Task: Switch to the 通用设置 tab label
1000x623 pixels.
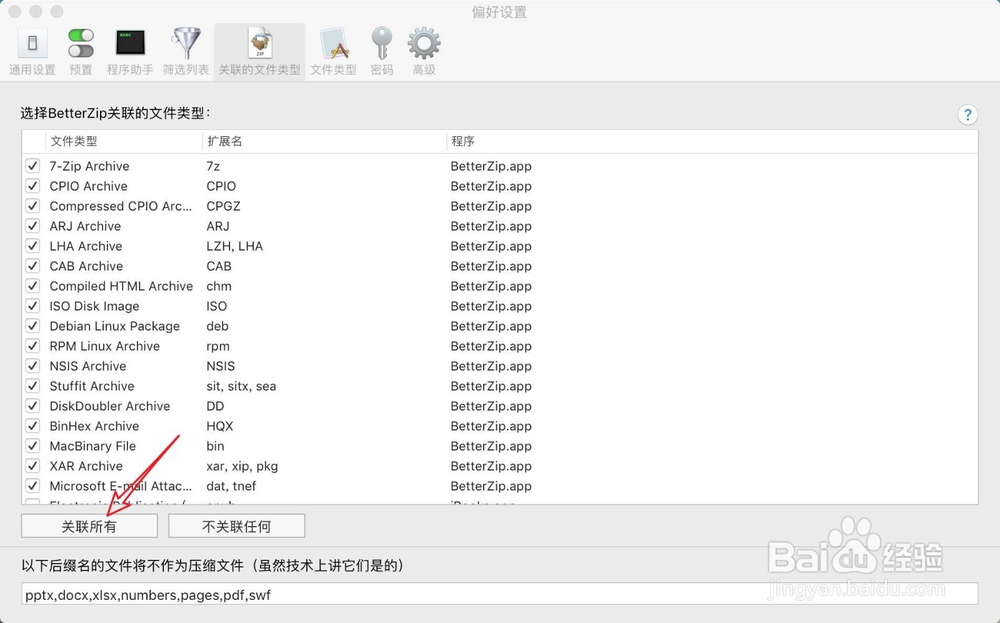Action: (32, 70)
